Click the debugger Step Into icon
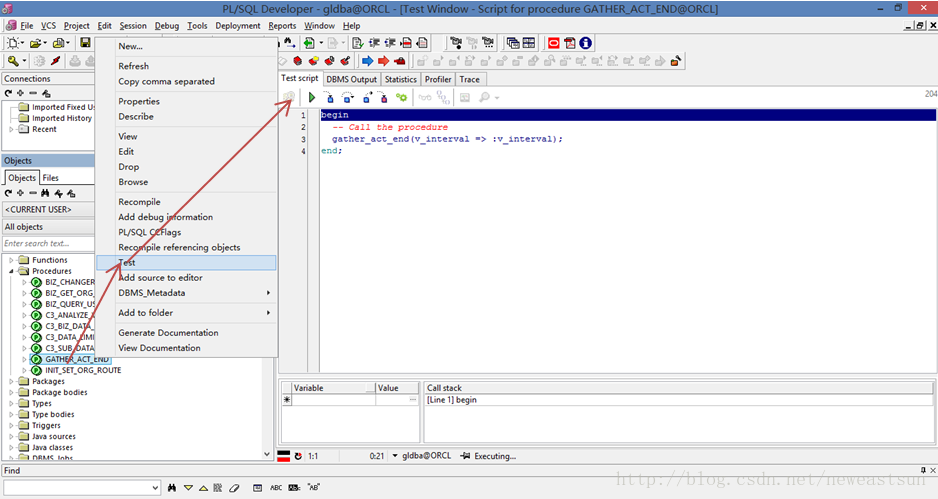Viewport: 938px width, 499px height. (328, 97)
